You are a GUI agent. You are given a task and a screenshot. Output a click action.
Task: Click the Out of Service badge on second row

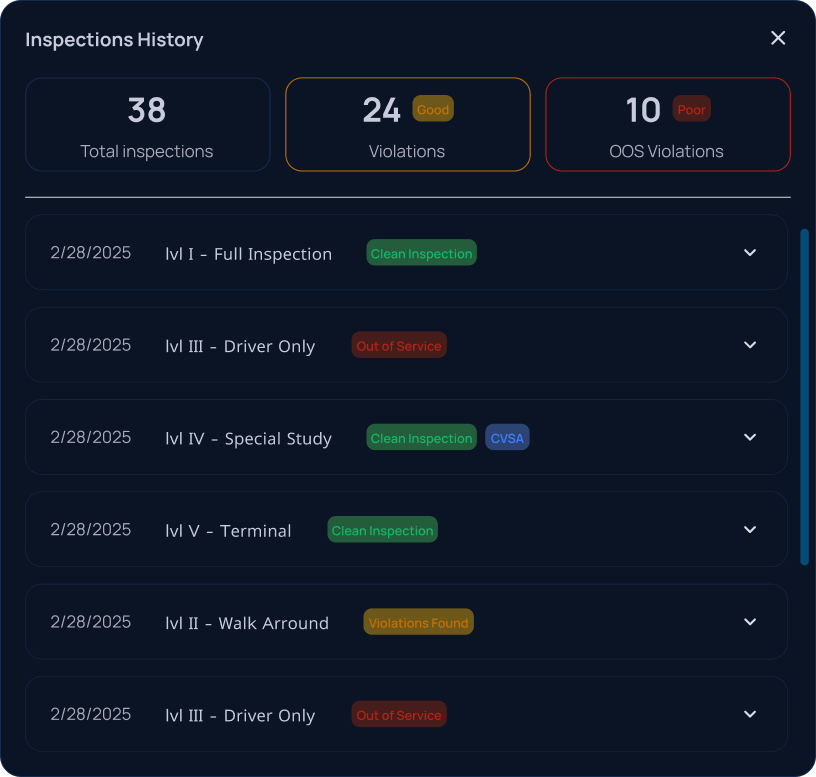(x=399, y=345)
